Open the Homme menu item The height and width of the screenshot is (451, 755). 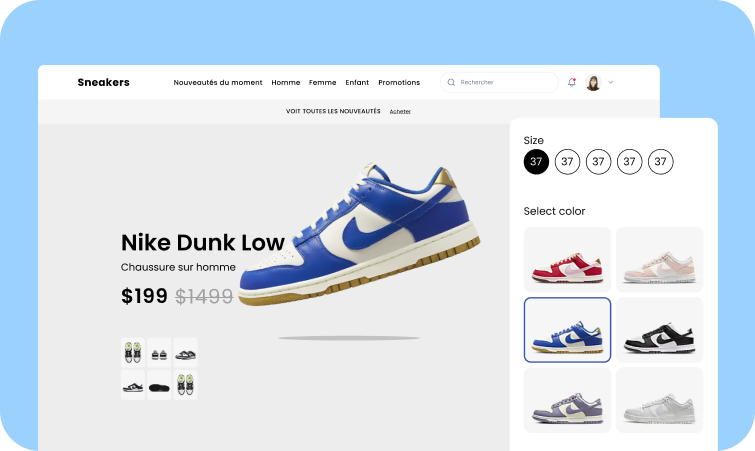point(286,82)
